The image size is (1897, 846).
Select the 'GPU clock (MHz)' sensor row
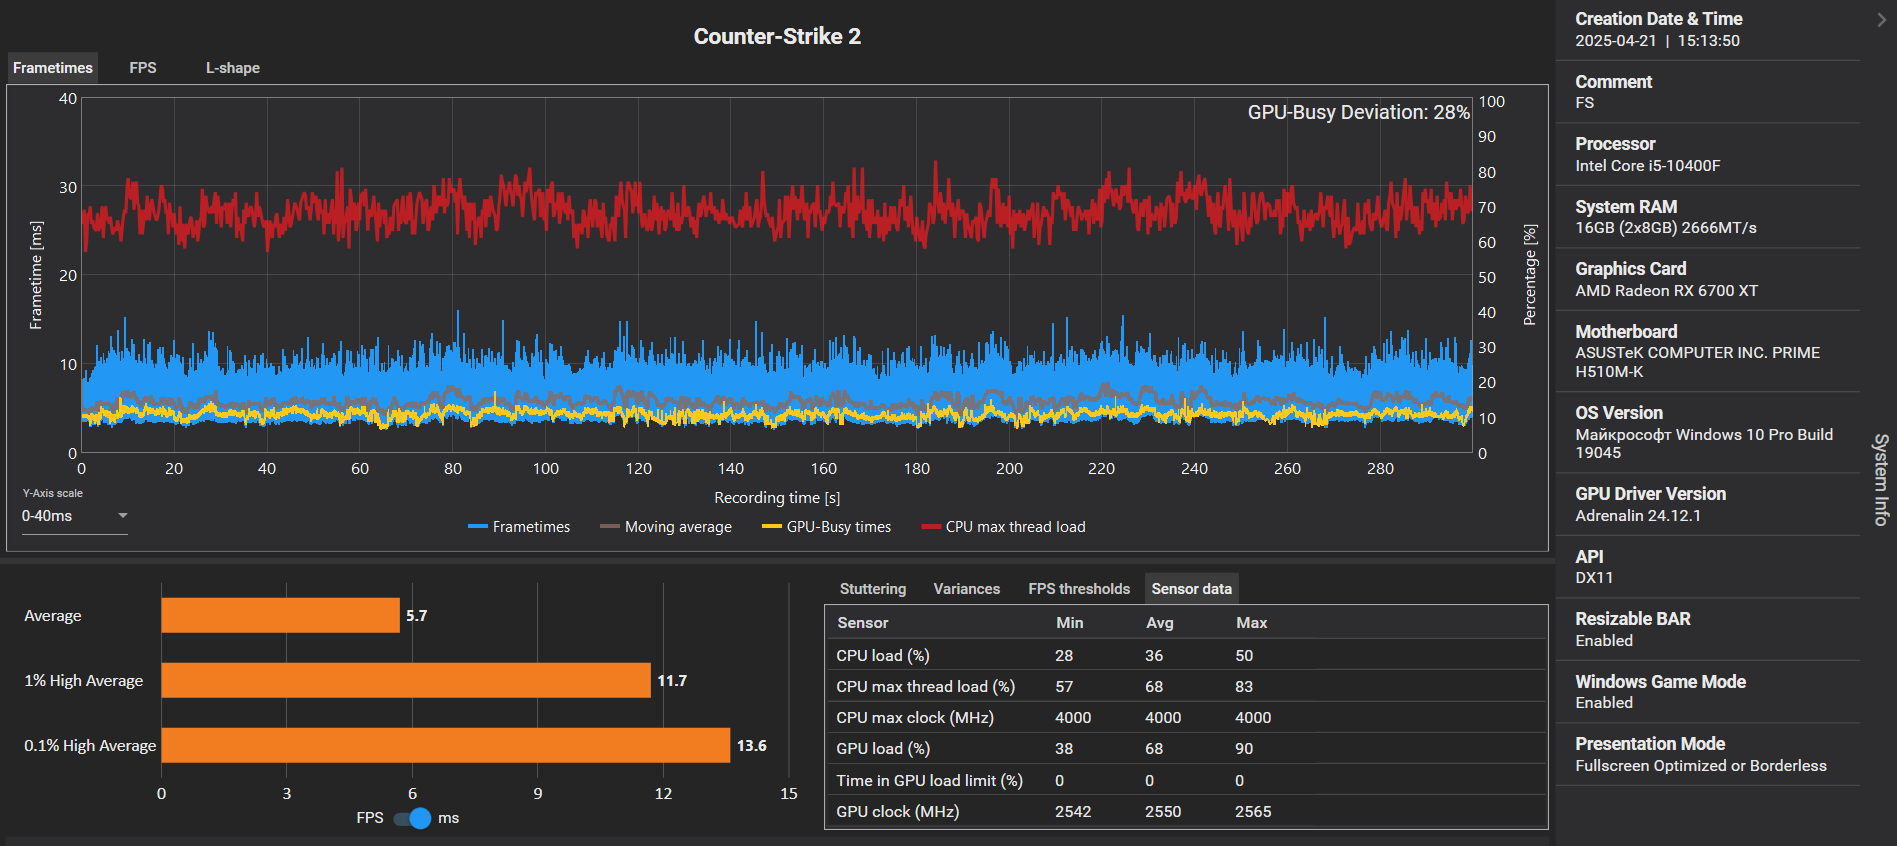[x=1186, y=811]
